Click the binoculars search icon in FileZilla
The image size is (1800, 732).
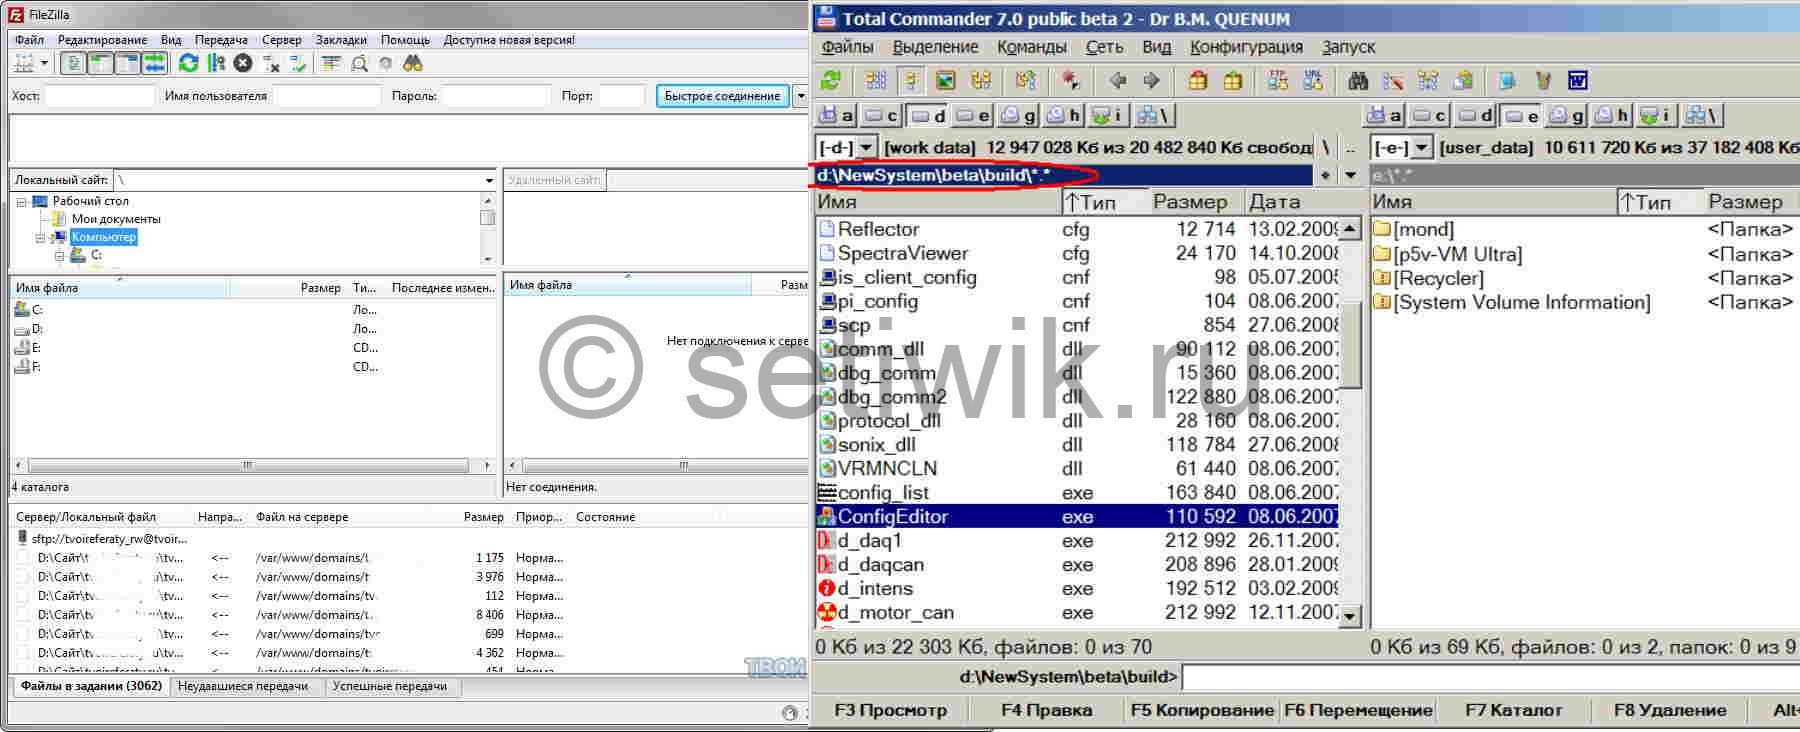tap(413, 63)
